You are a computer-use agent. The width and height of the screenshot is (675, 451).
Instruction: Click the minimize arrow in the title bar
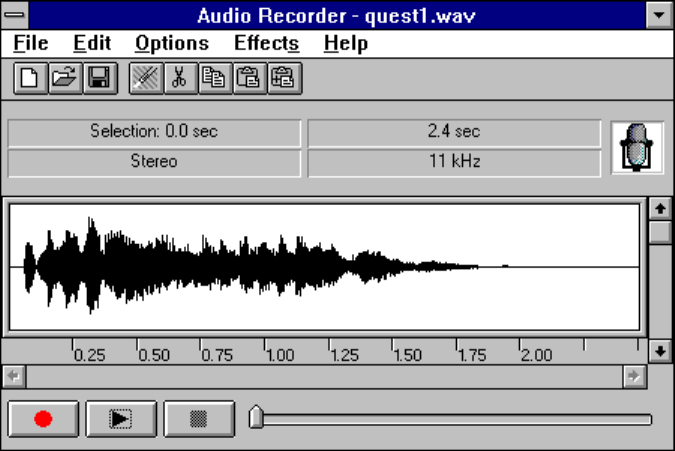(x=659, y=15)
